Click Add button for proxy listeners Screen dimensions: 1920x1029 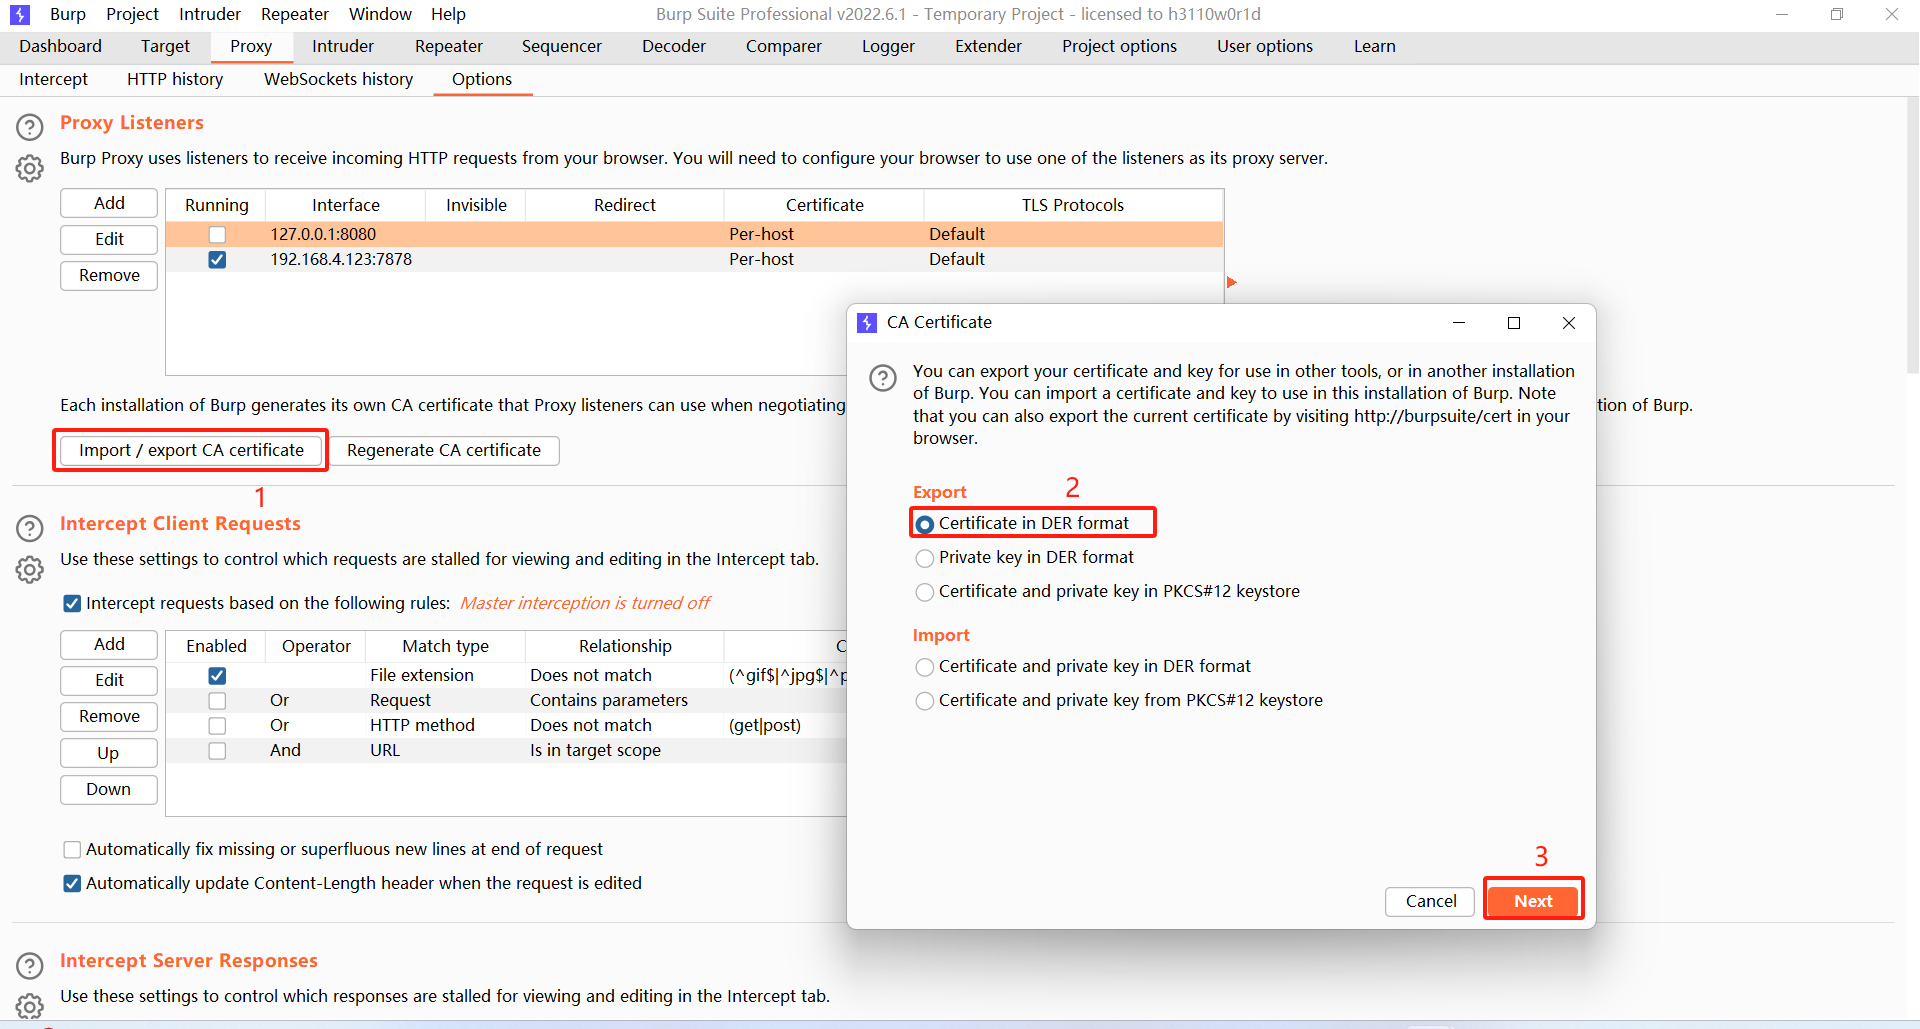click(109, 203)
